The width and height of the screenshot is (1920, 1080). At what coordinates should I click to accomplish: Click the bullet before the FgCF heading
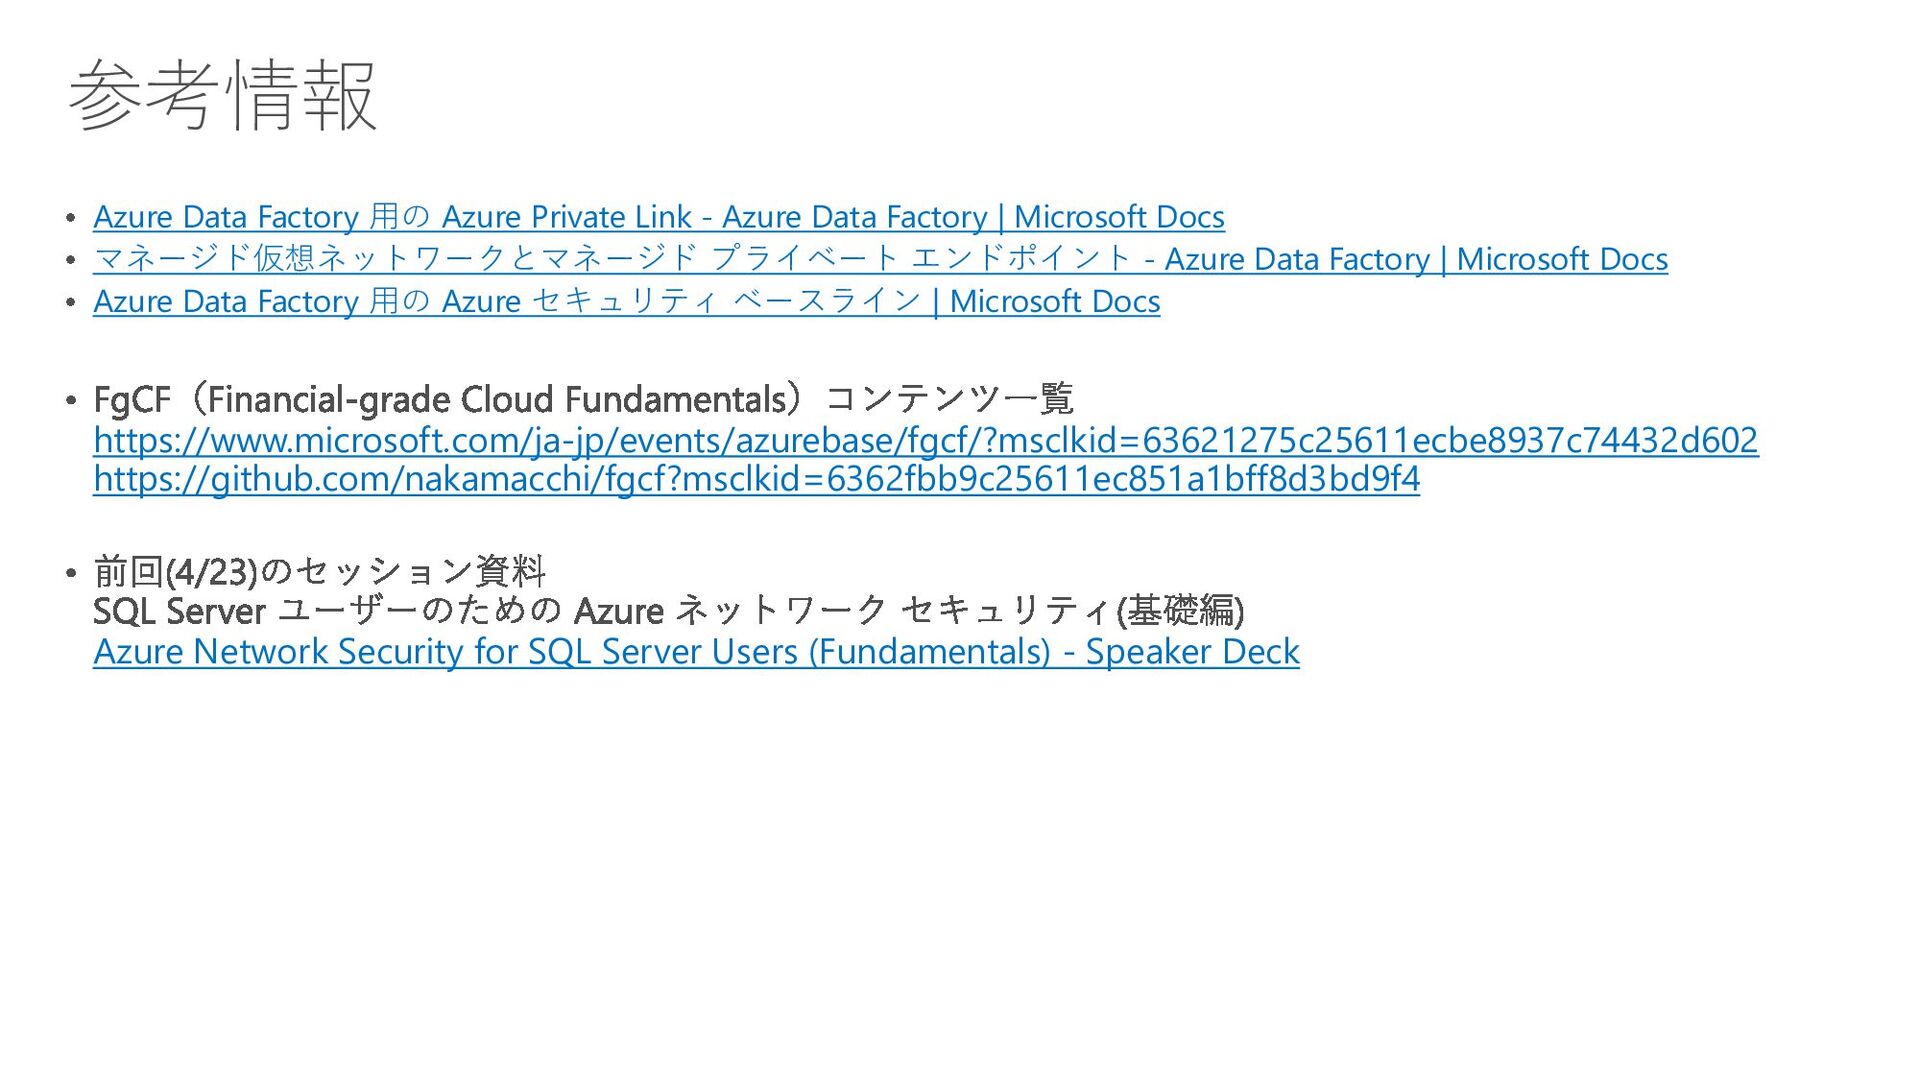point(71,401)
